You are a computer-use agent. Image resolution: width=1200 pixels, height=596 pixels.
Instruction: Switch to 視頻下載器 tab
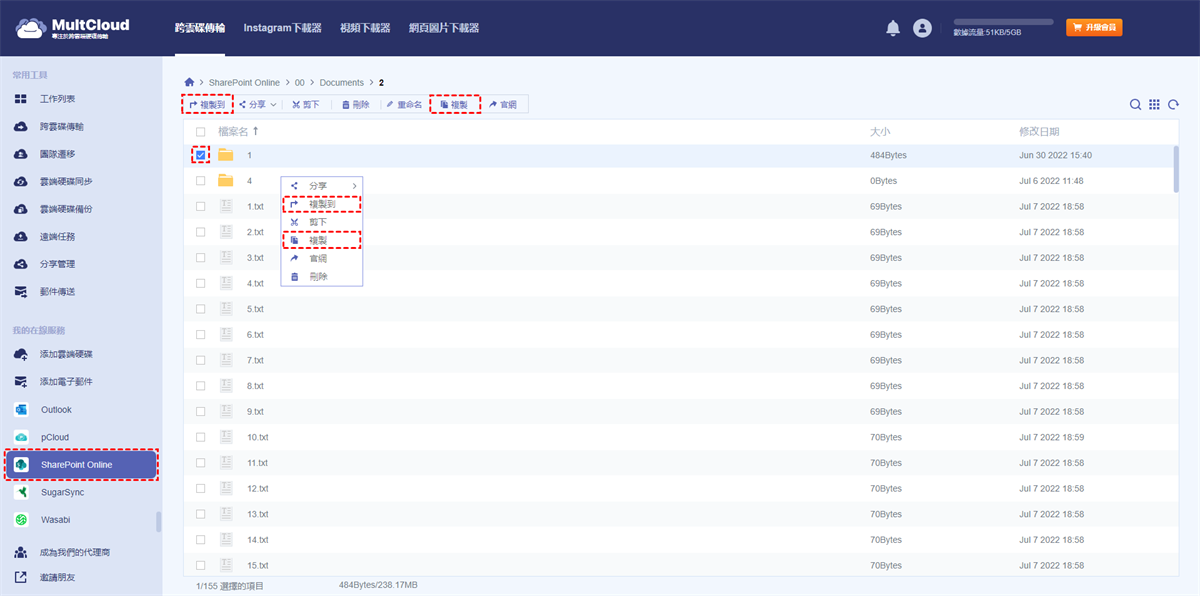(367, 28)
